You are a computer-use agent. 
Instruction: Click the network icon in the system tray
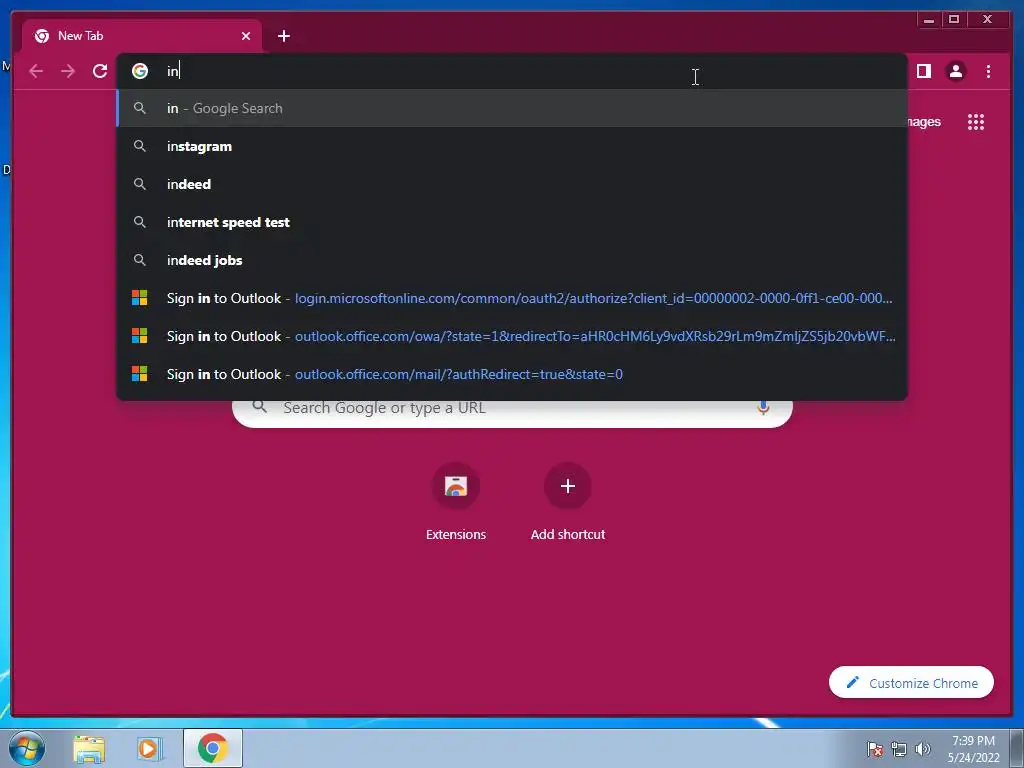pos(899,749)
